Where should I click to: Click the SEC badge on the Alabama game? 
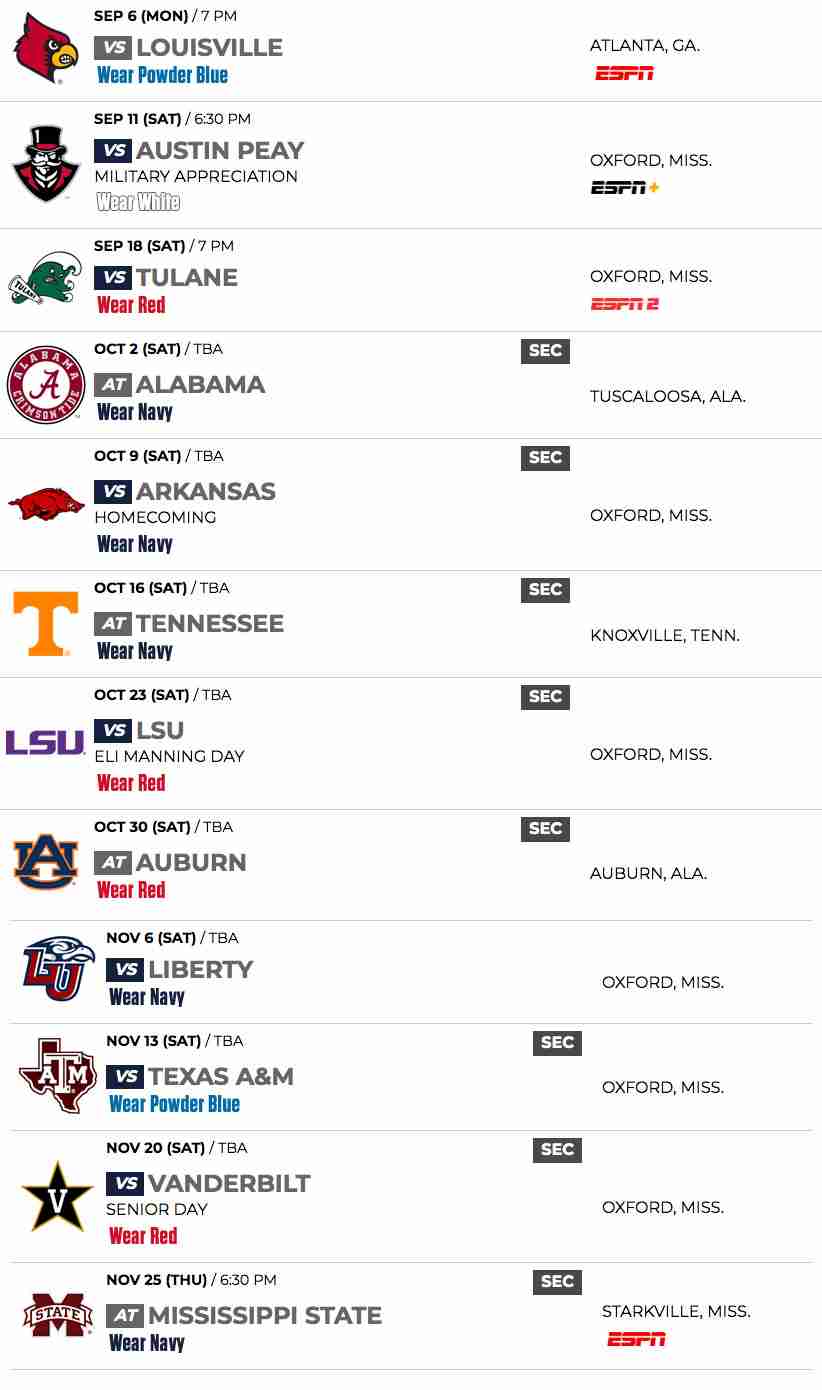pyautogui.click(x=545, y=350)
